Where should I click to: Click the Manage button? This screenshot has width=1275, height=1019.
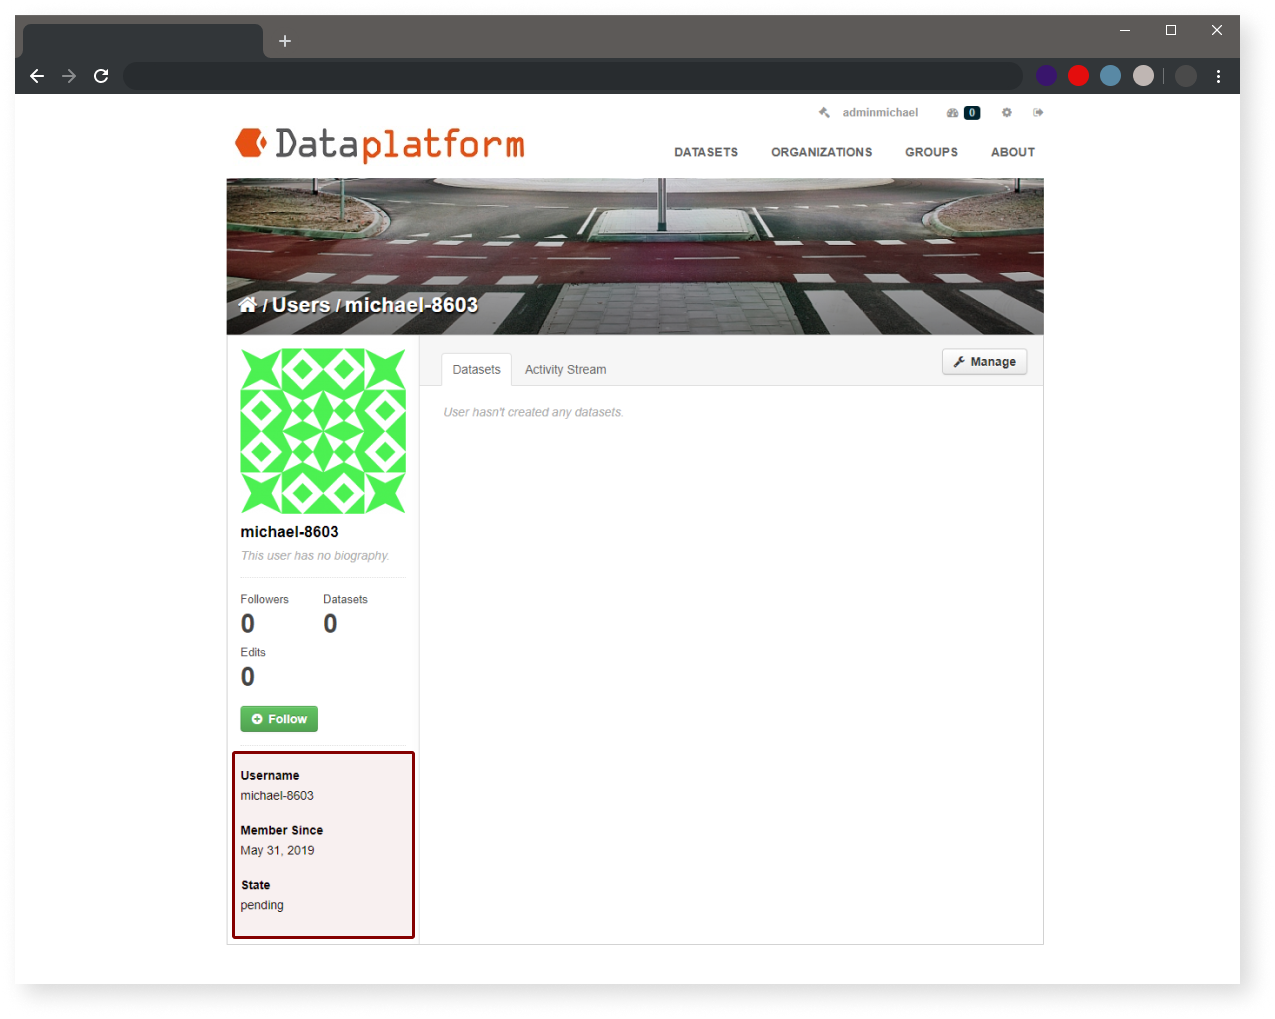(984, 362)
